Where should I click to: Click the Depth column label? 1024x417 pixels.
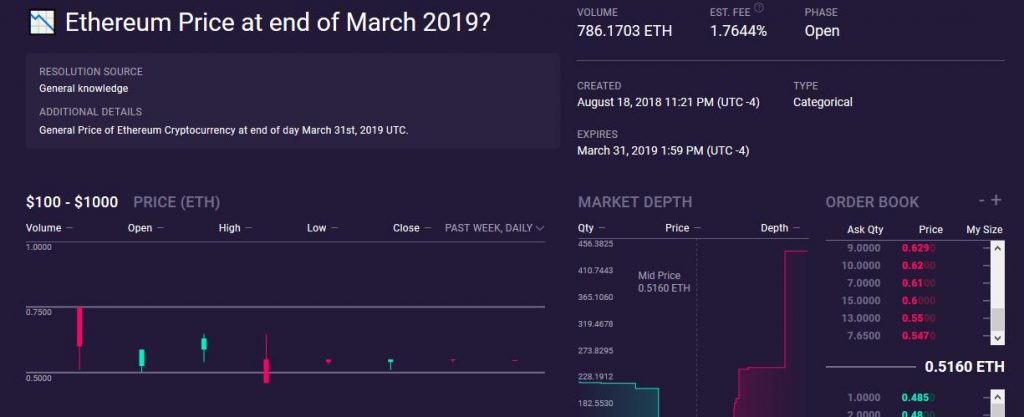pyautogui.click(x=775, y=228)
